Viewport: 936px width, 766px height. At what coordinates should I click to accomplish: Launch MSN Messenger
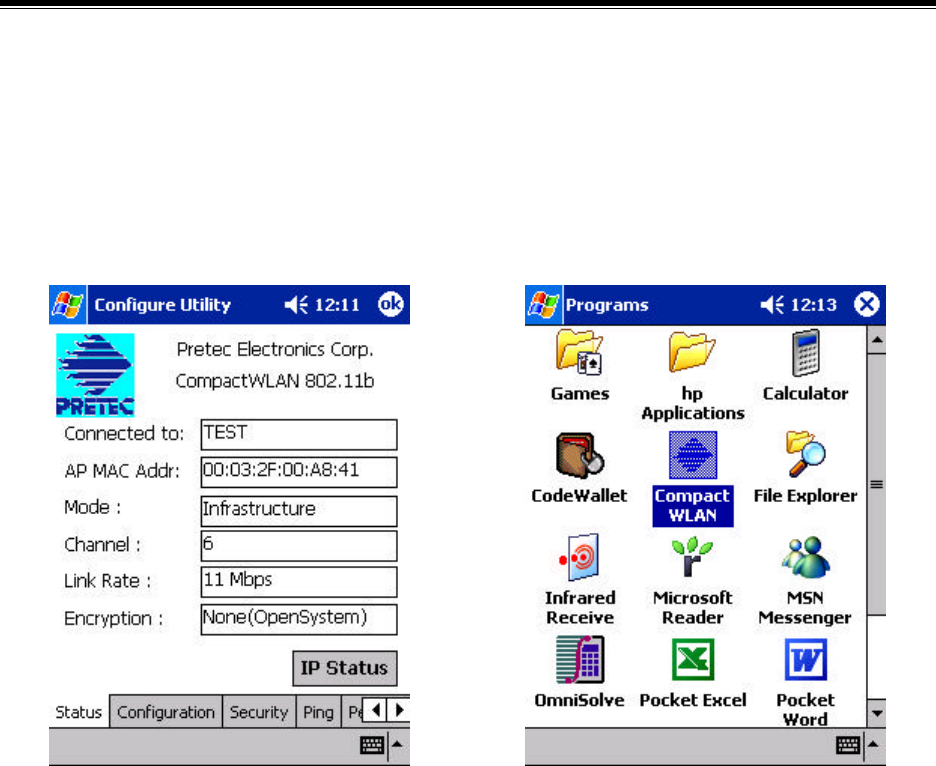[805, 557]
